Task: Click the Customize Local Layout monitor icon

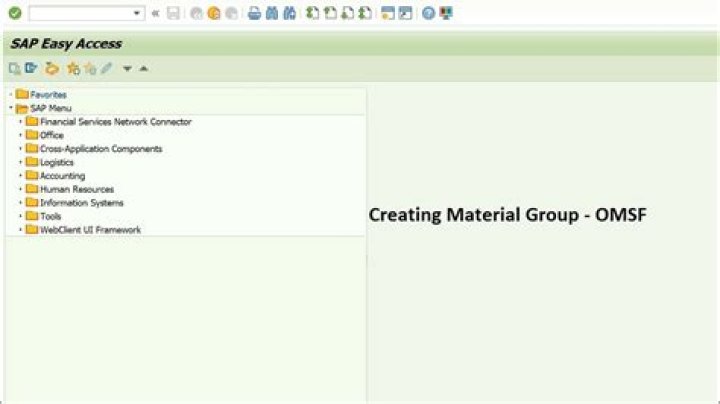Action: tap(445, 14)
